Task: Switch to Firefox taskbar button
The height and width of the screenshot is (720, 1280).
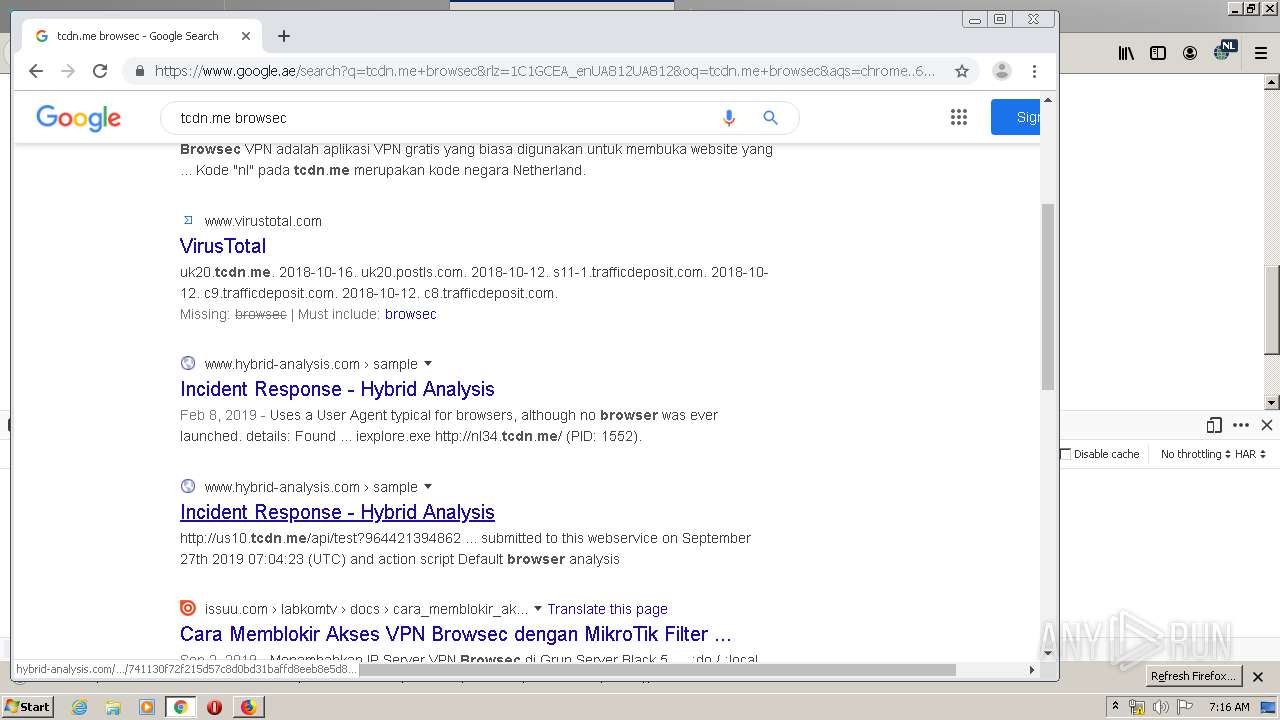Action: point(248,707)
